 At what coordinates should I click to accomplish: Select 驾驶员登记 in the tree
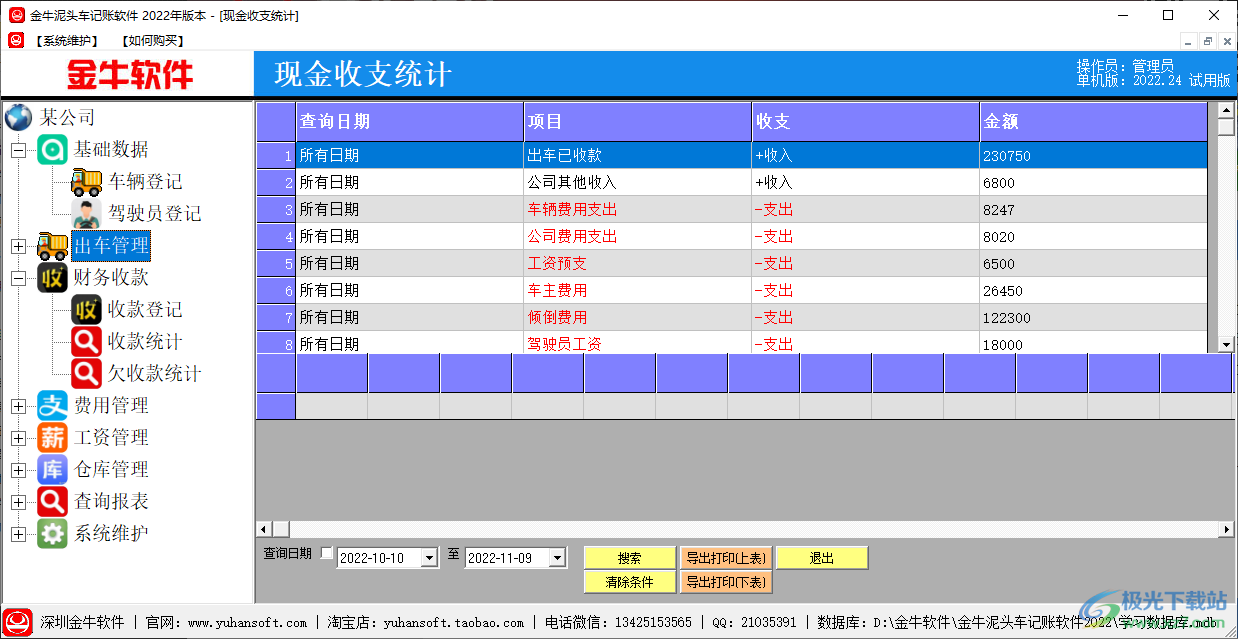click(154, 214)
